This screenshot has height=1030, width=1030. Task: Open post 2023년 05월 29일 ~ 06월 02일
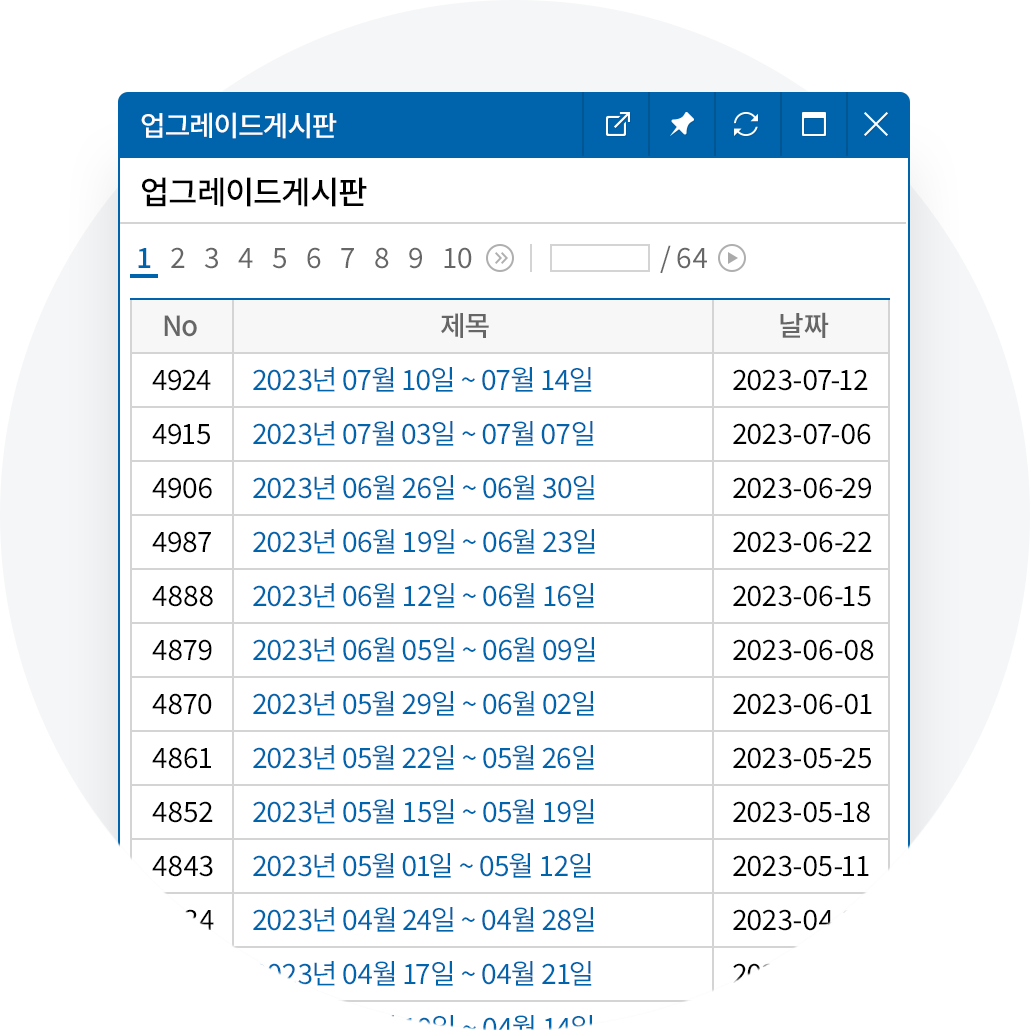click(423, 704)
